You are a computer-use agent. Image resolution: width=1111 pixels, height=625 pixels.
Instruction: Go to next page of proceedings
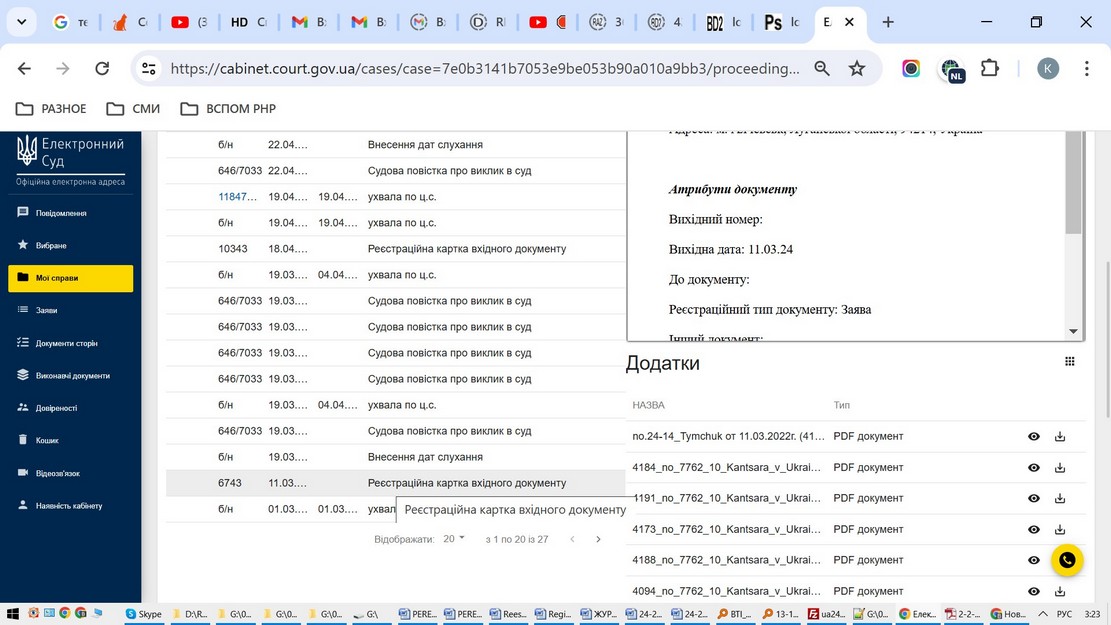(x=598, y=539)
